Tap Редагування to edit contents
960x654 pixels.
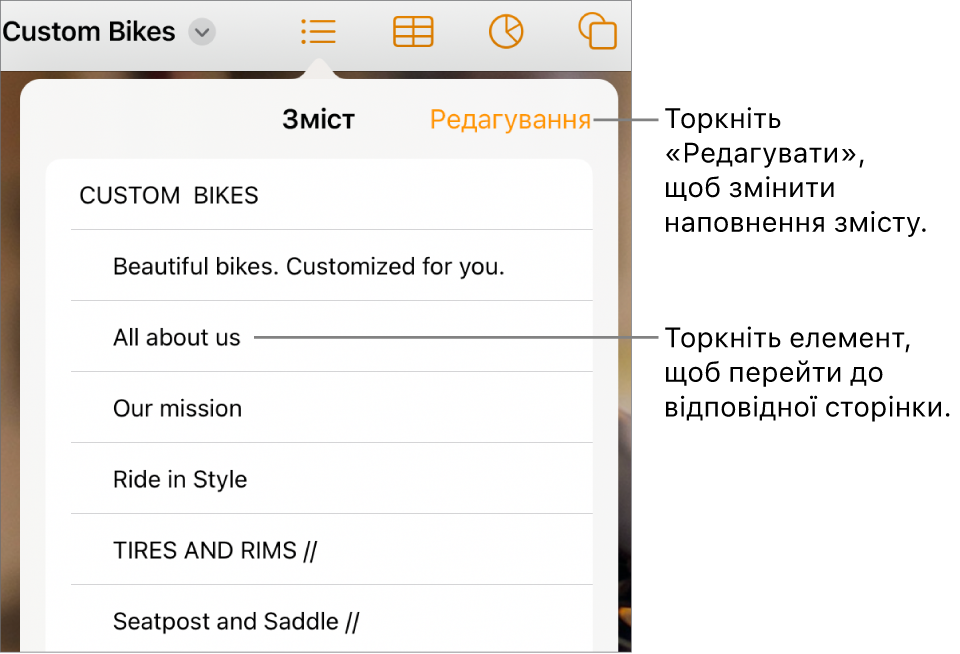tap(510, 119)
